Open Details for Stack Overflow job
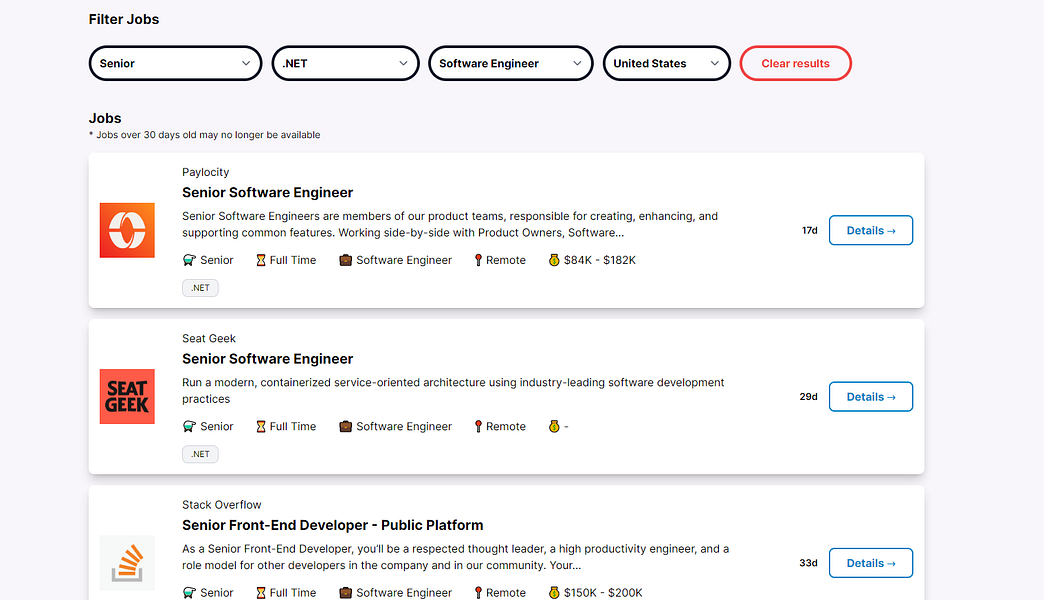 (x=871, y=563)
